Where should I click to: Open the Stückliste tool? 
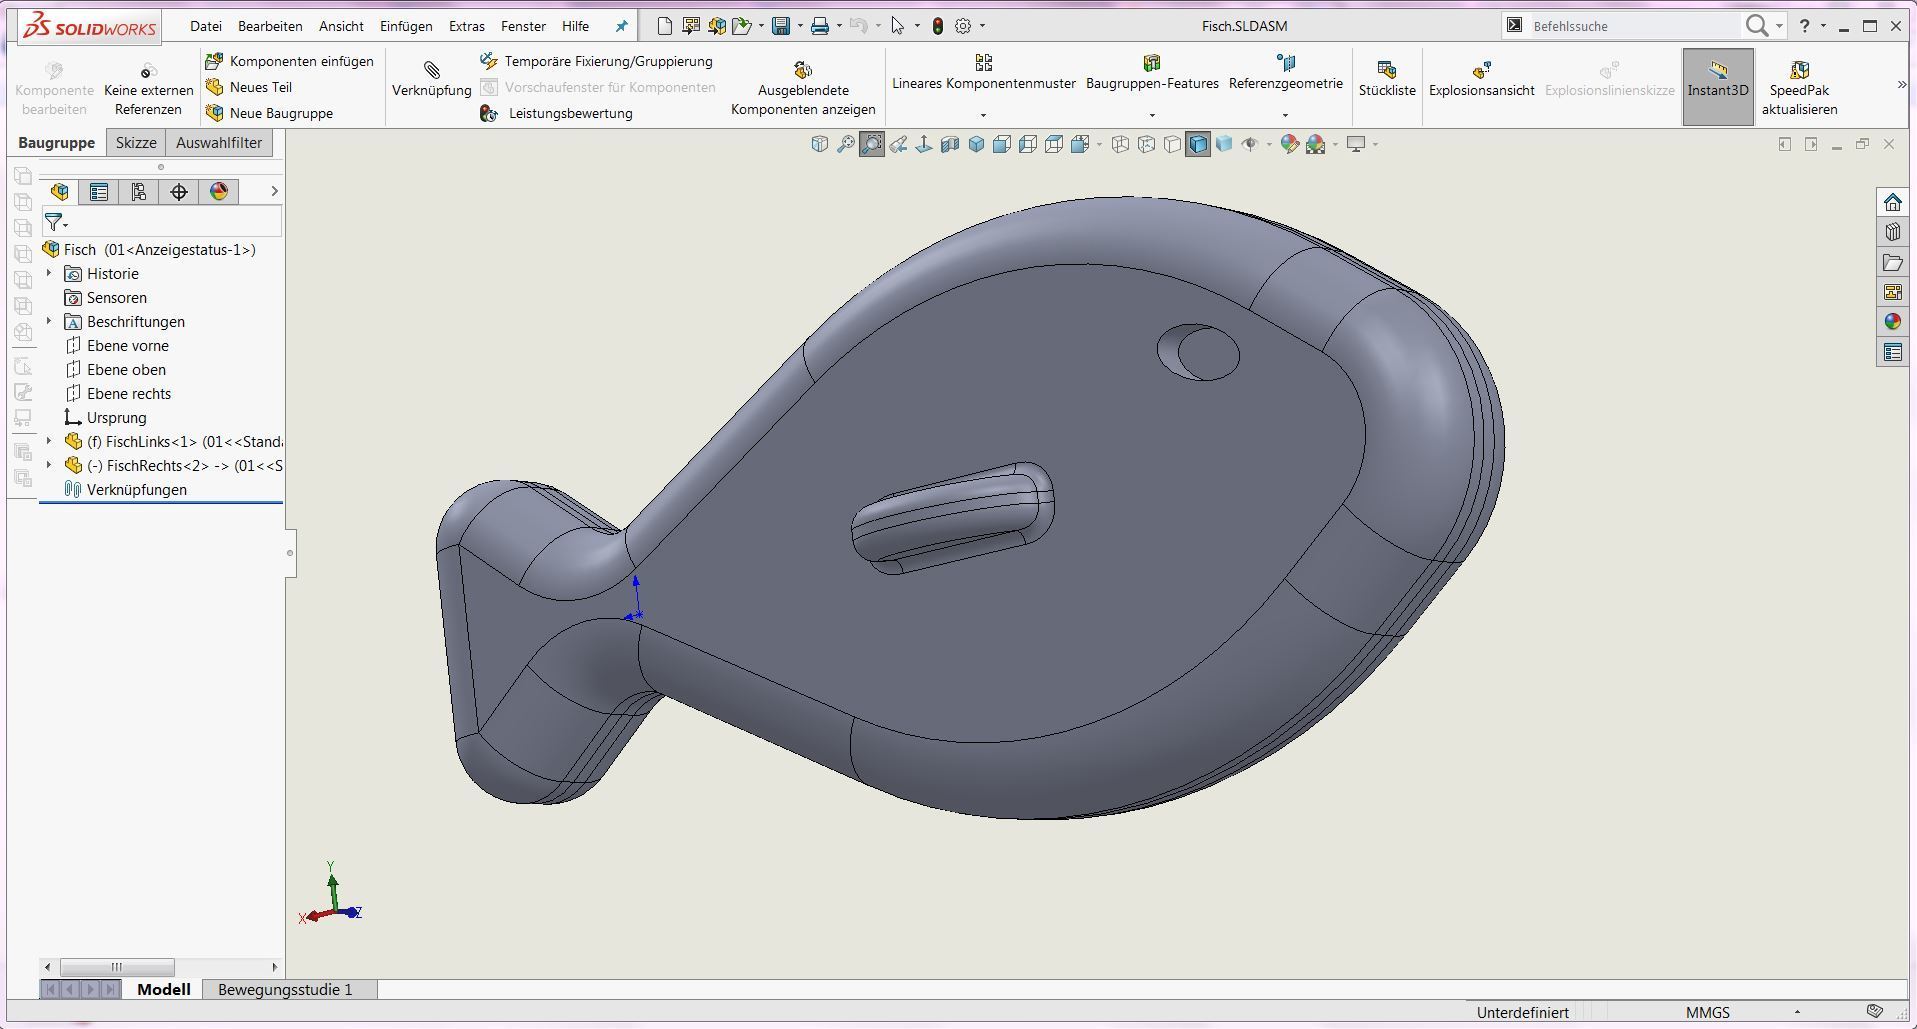[1386, 78]
